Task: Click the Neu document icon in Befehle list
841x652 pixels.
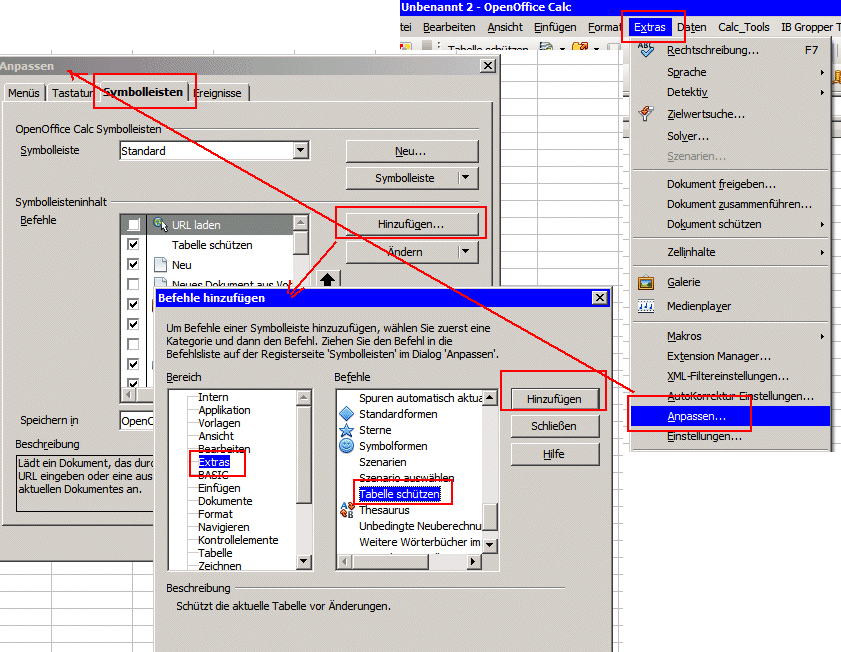Action: [x=160, y=265]
